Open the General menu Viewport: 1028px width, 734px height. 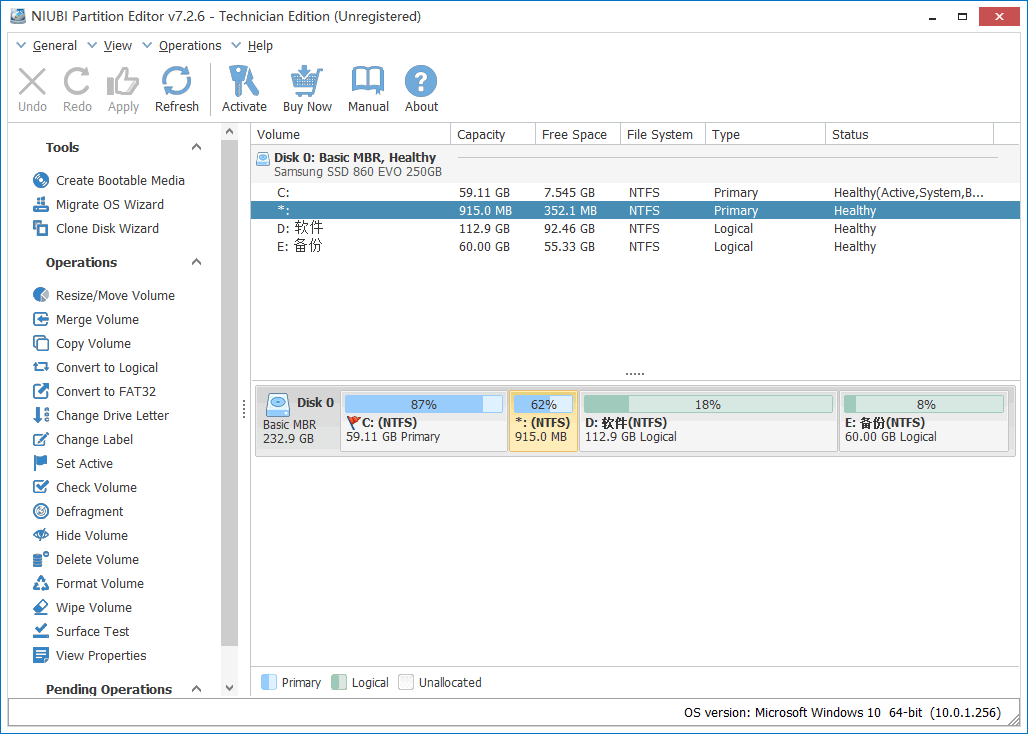54,46
